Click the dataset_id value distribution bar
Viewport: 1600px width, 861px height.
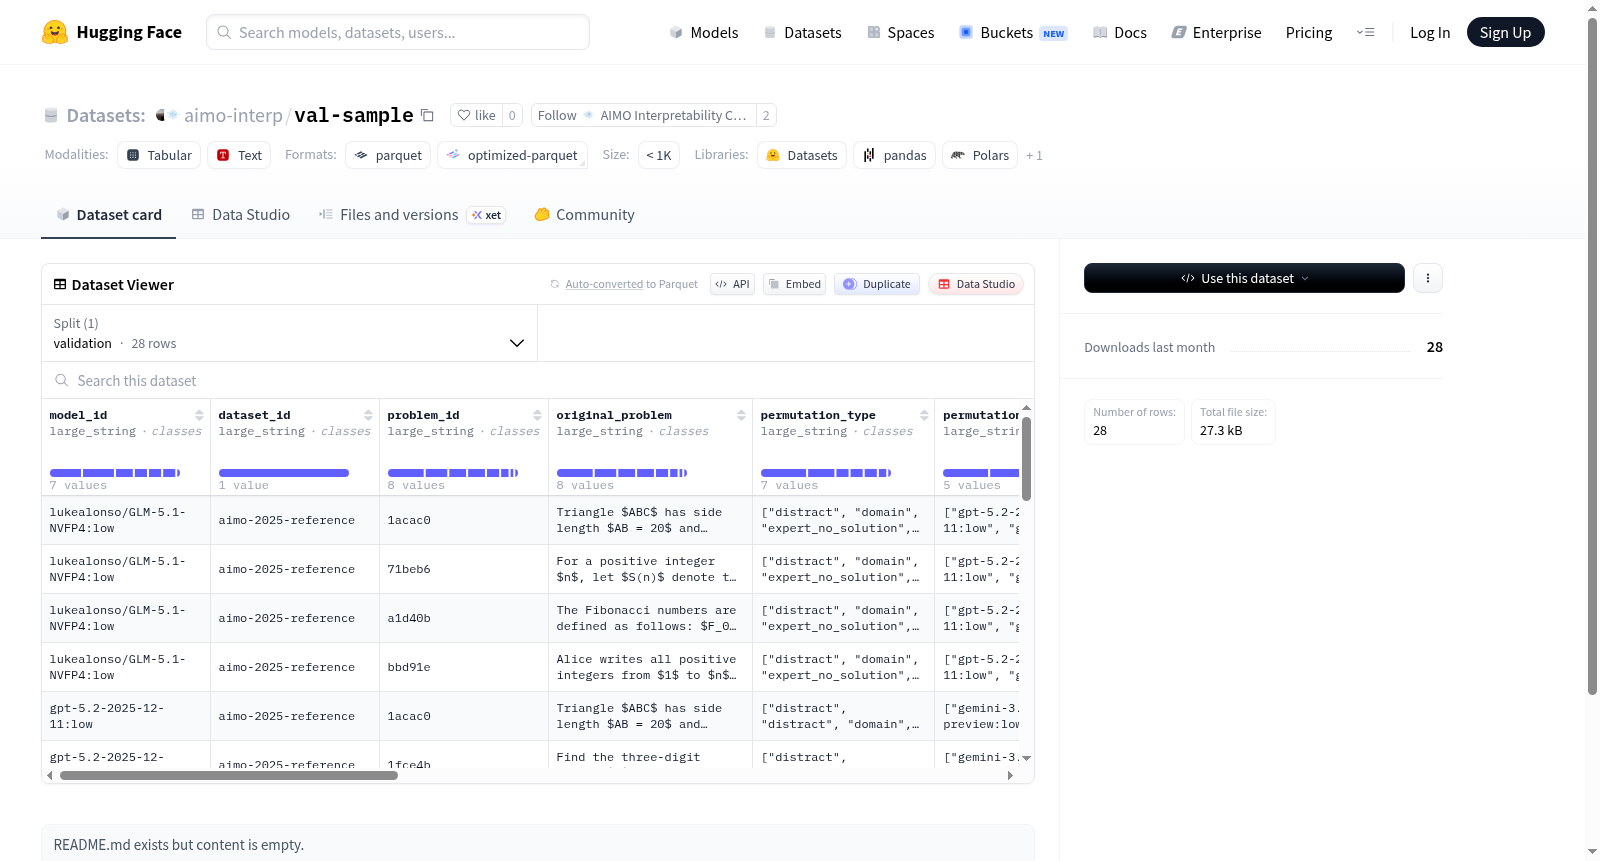click(x=284, y=472)
